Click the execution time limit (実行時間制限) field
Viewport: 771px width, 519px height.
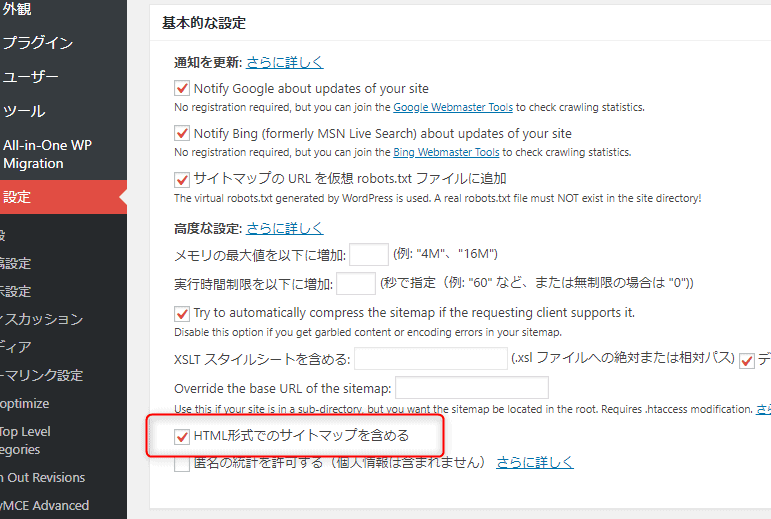pos(356,283)
